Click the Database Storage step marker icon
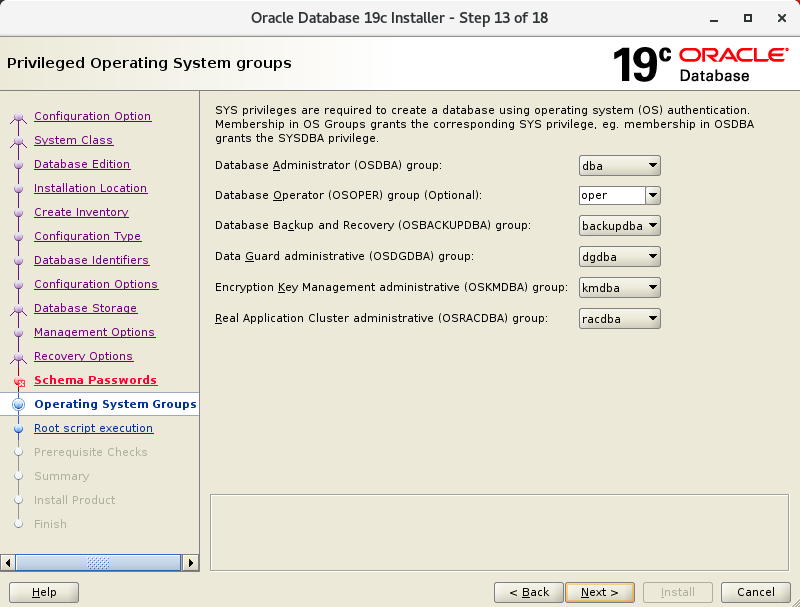 (18, 309)
